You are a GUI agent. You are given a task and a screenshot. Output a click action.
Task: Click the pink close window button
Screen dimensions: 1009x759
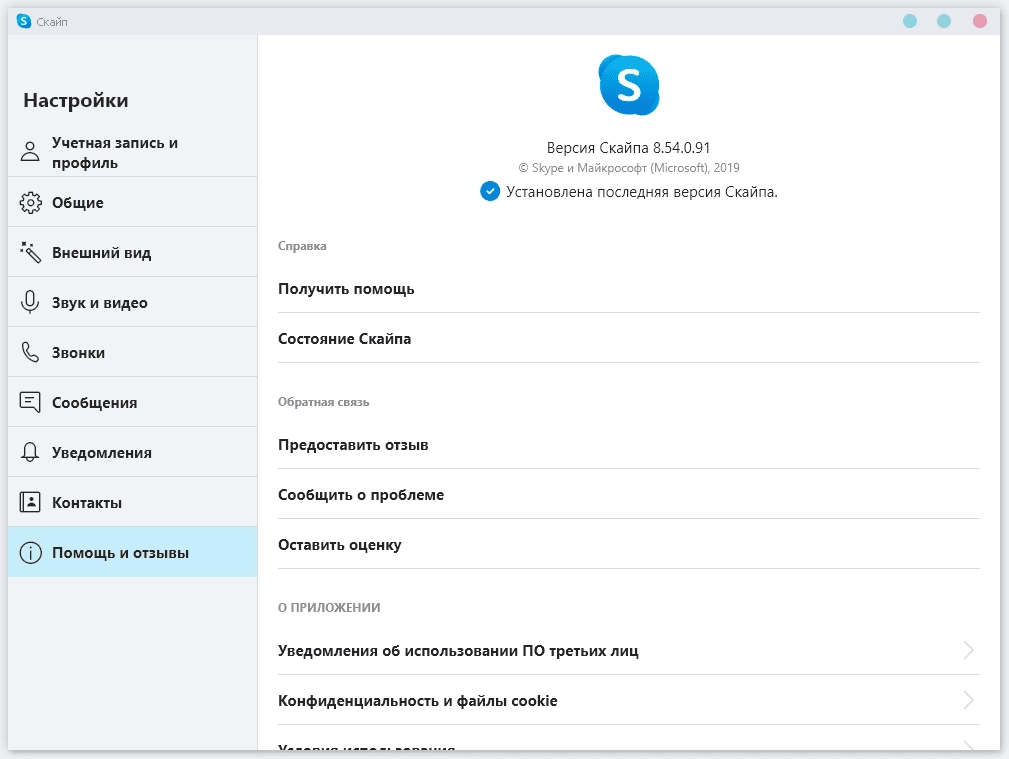click(x=979, y=21)
